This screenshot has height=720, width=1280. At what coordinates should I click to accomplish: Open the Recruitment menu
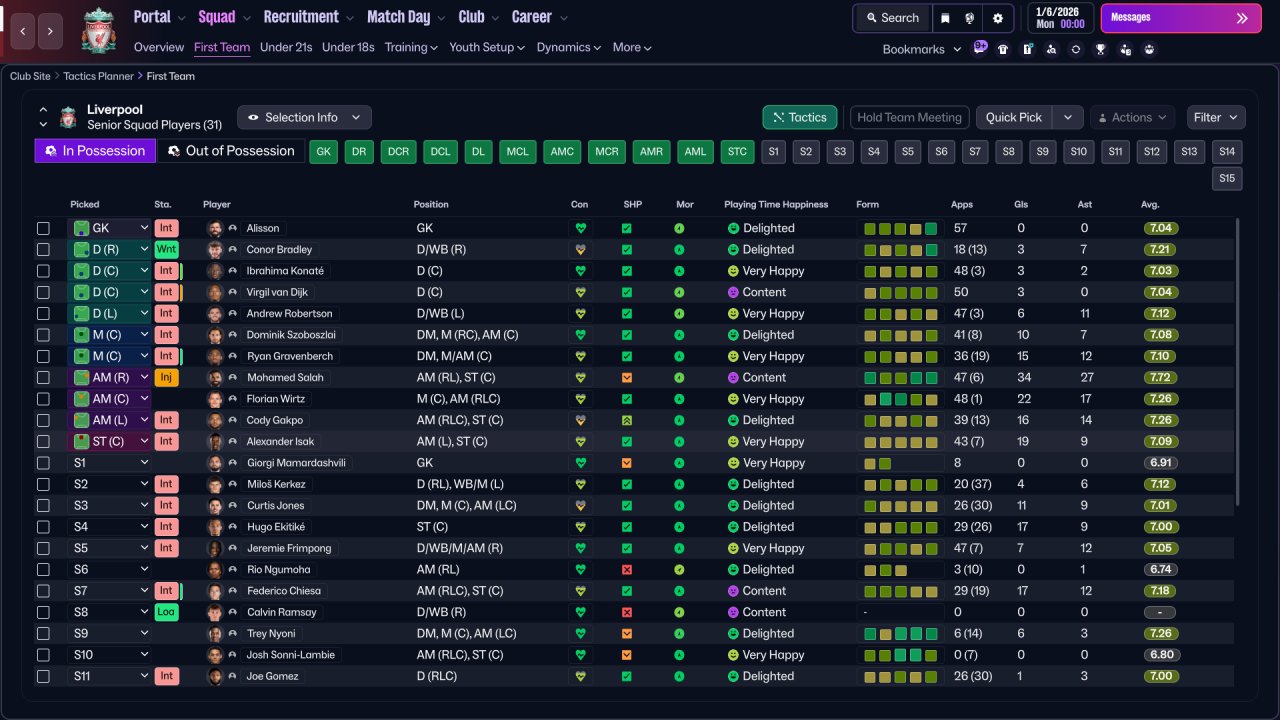(309, 17)
